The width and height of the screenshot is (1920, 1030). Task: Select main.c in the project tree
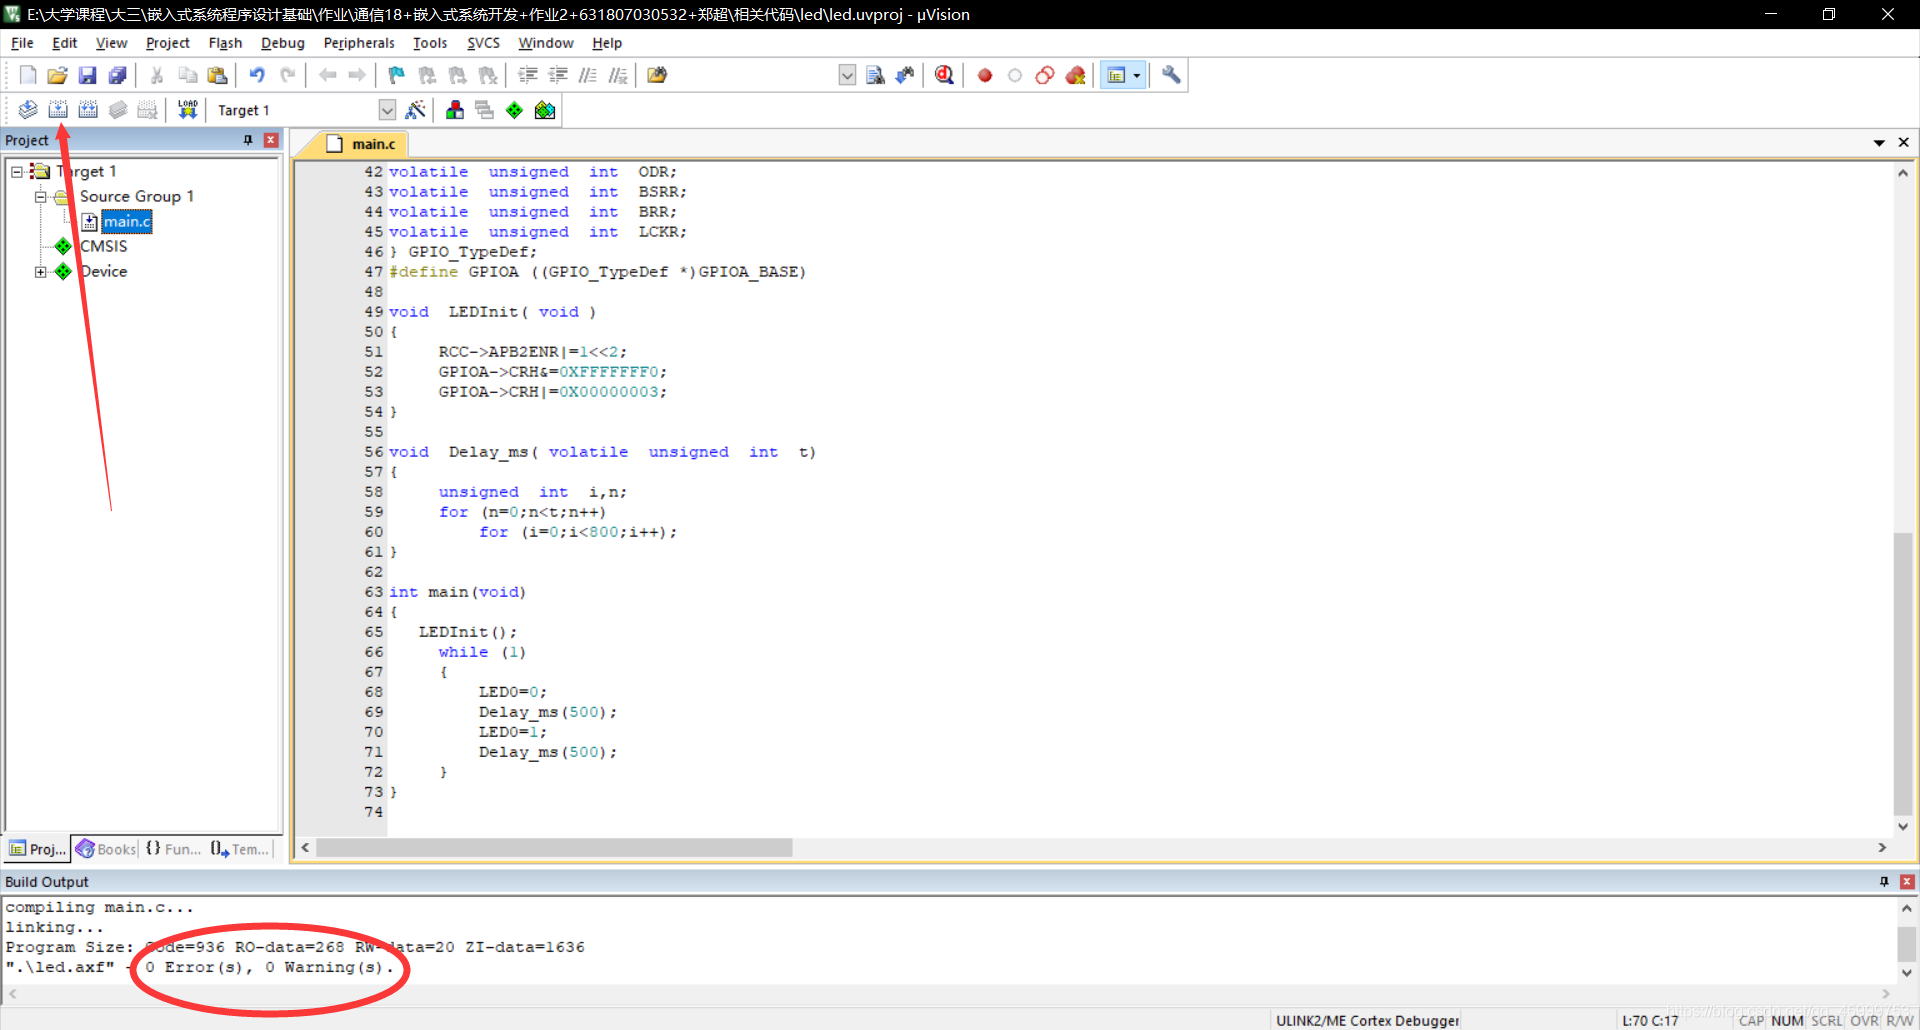127,222
